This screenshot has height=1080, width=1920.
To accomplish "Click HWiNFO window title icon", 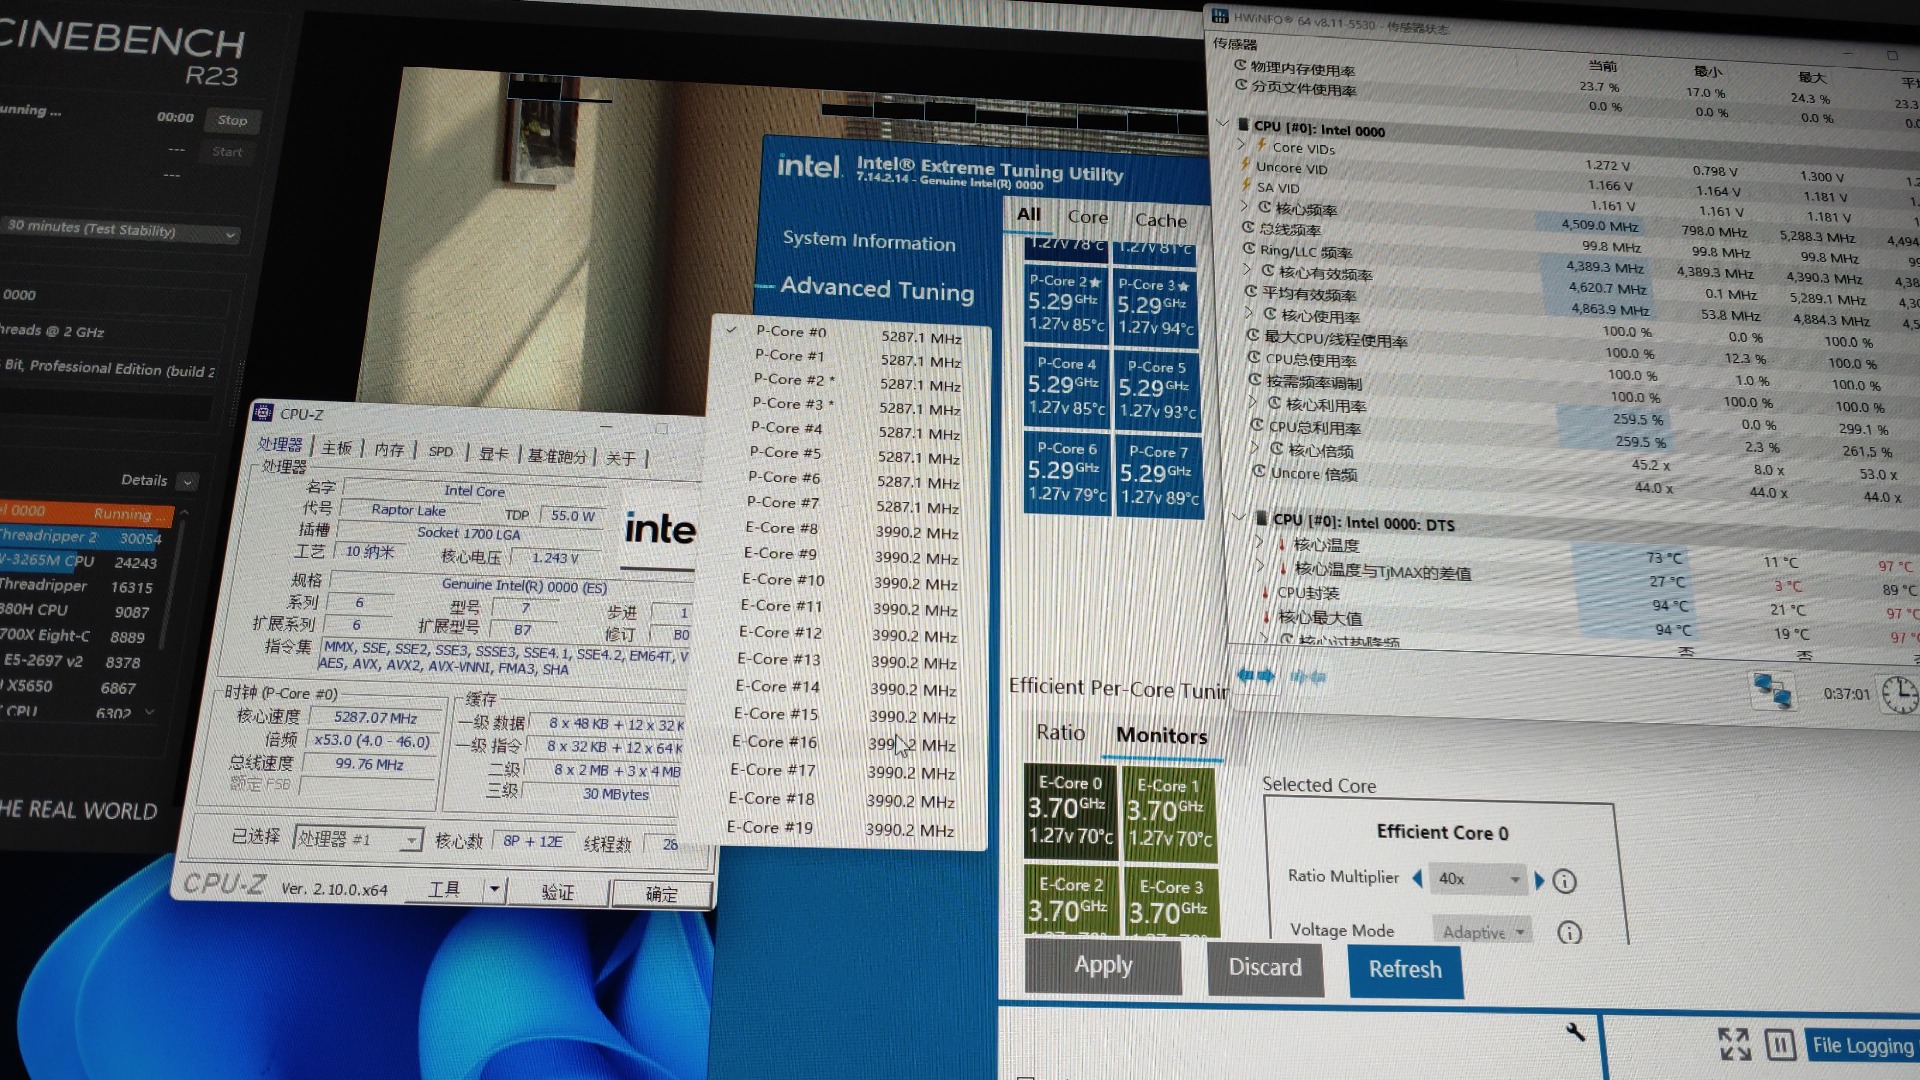I will click(1220, 15).
